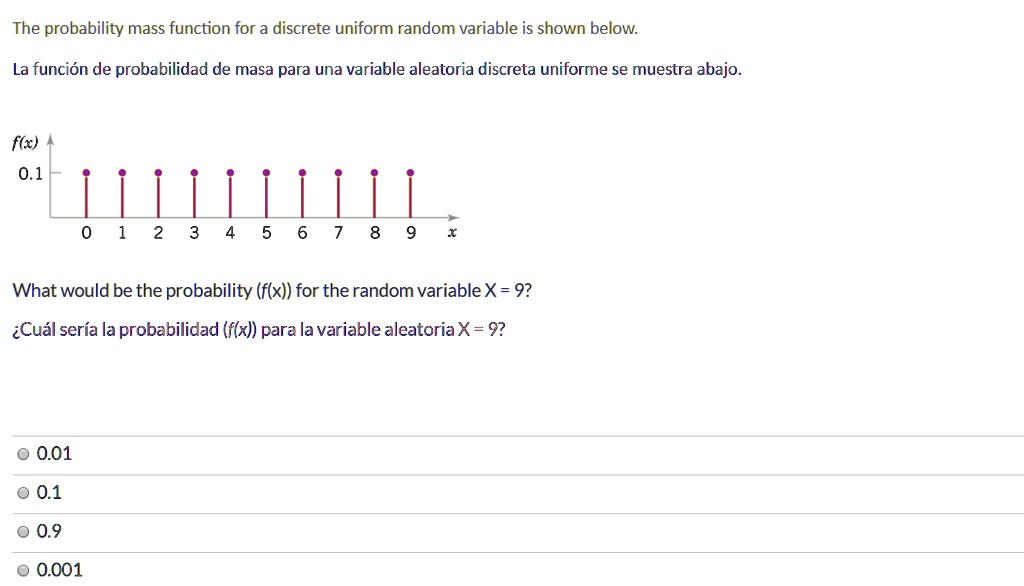Click the x-axis number 5 label
Image resolution: width=1024 pixels, height=586 pixels.
click(266, 234)
